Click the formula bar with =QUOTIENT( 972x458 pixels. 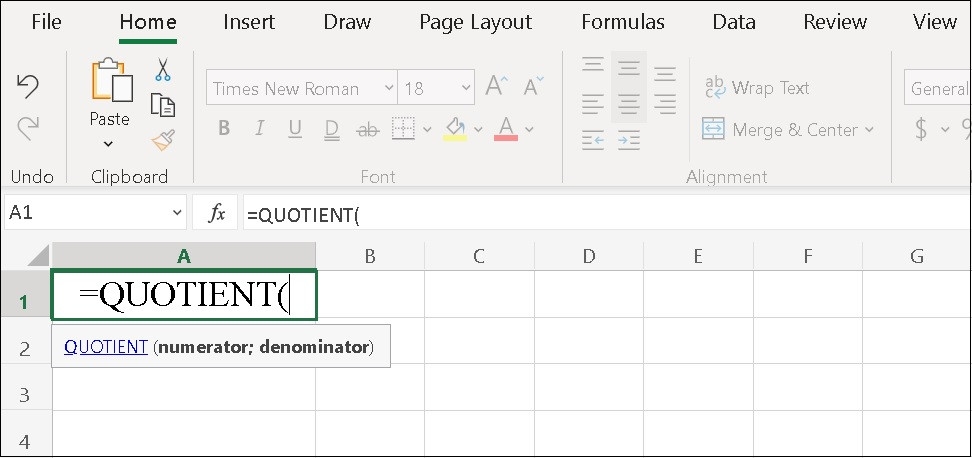[x=608, y=214]
